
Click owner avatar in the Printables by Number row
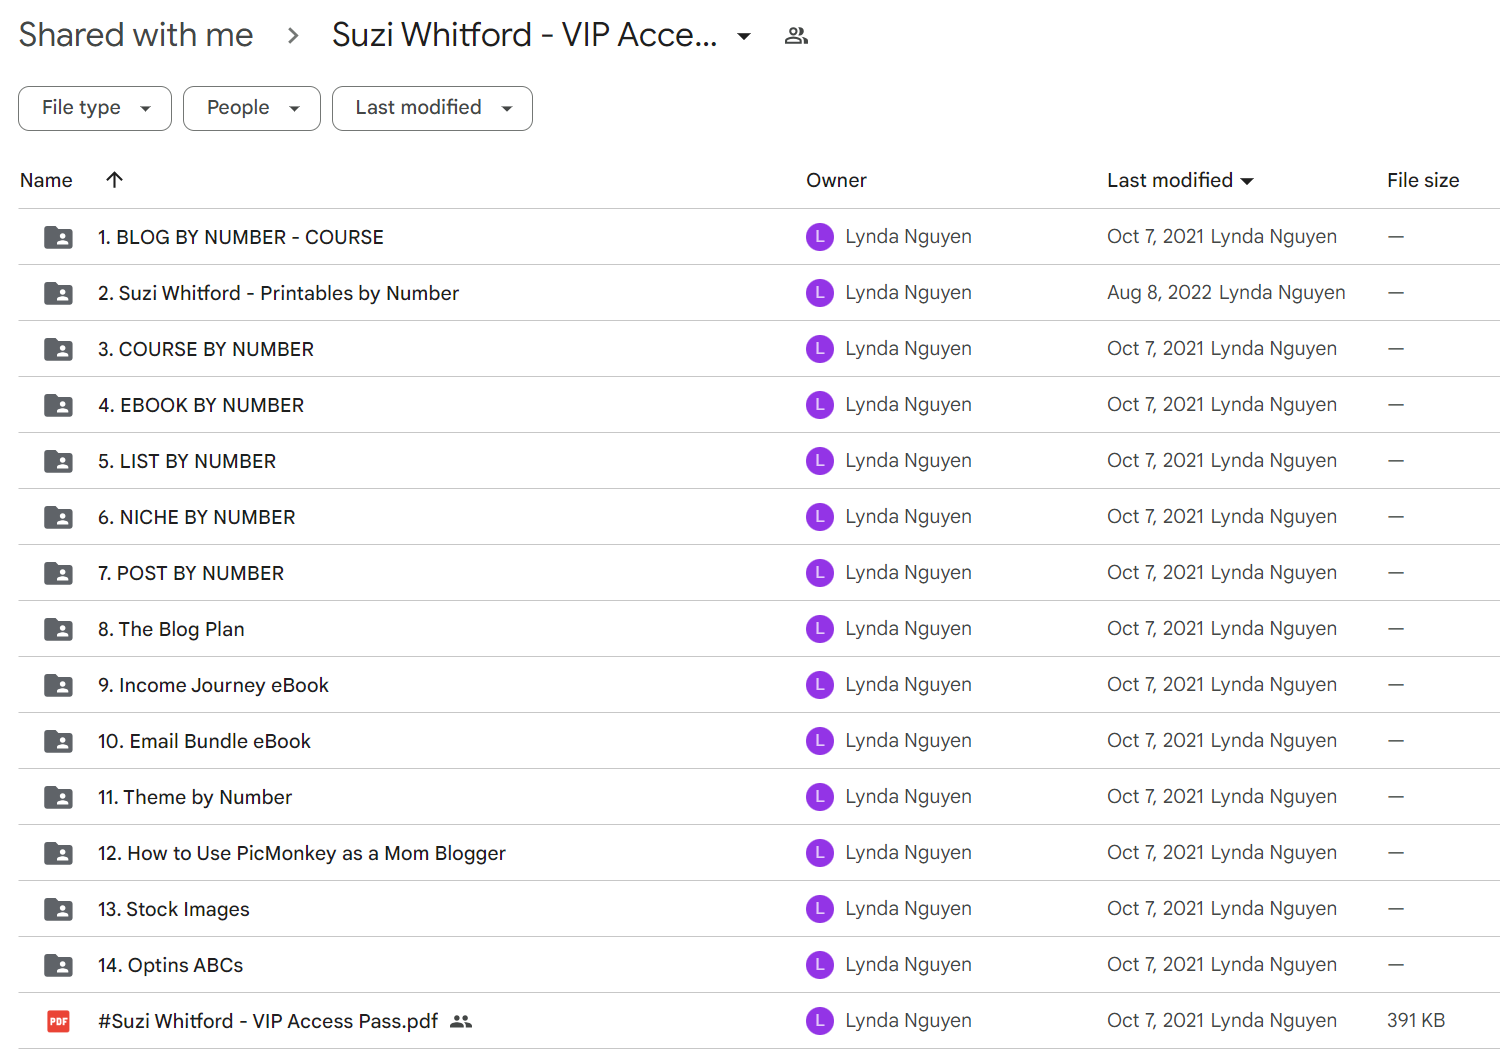[x=820, y=293]
